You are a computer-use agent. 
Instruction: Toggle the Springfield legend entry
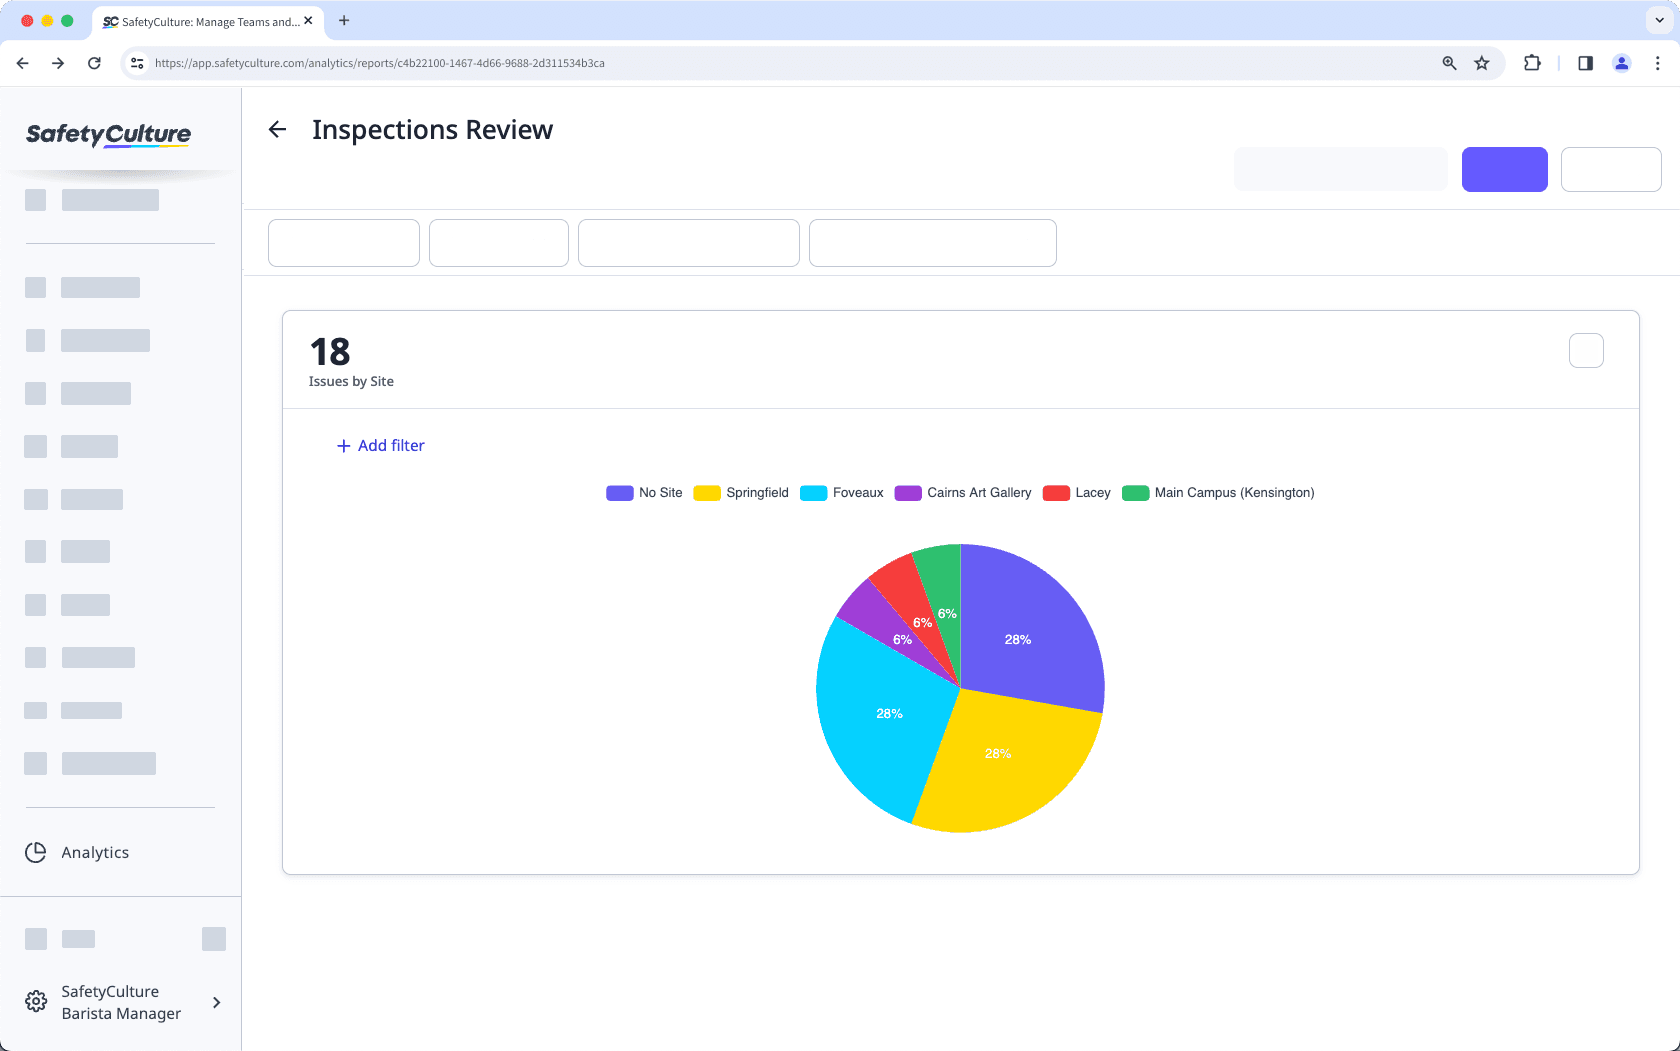pos(741,492)
